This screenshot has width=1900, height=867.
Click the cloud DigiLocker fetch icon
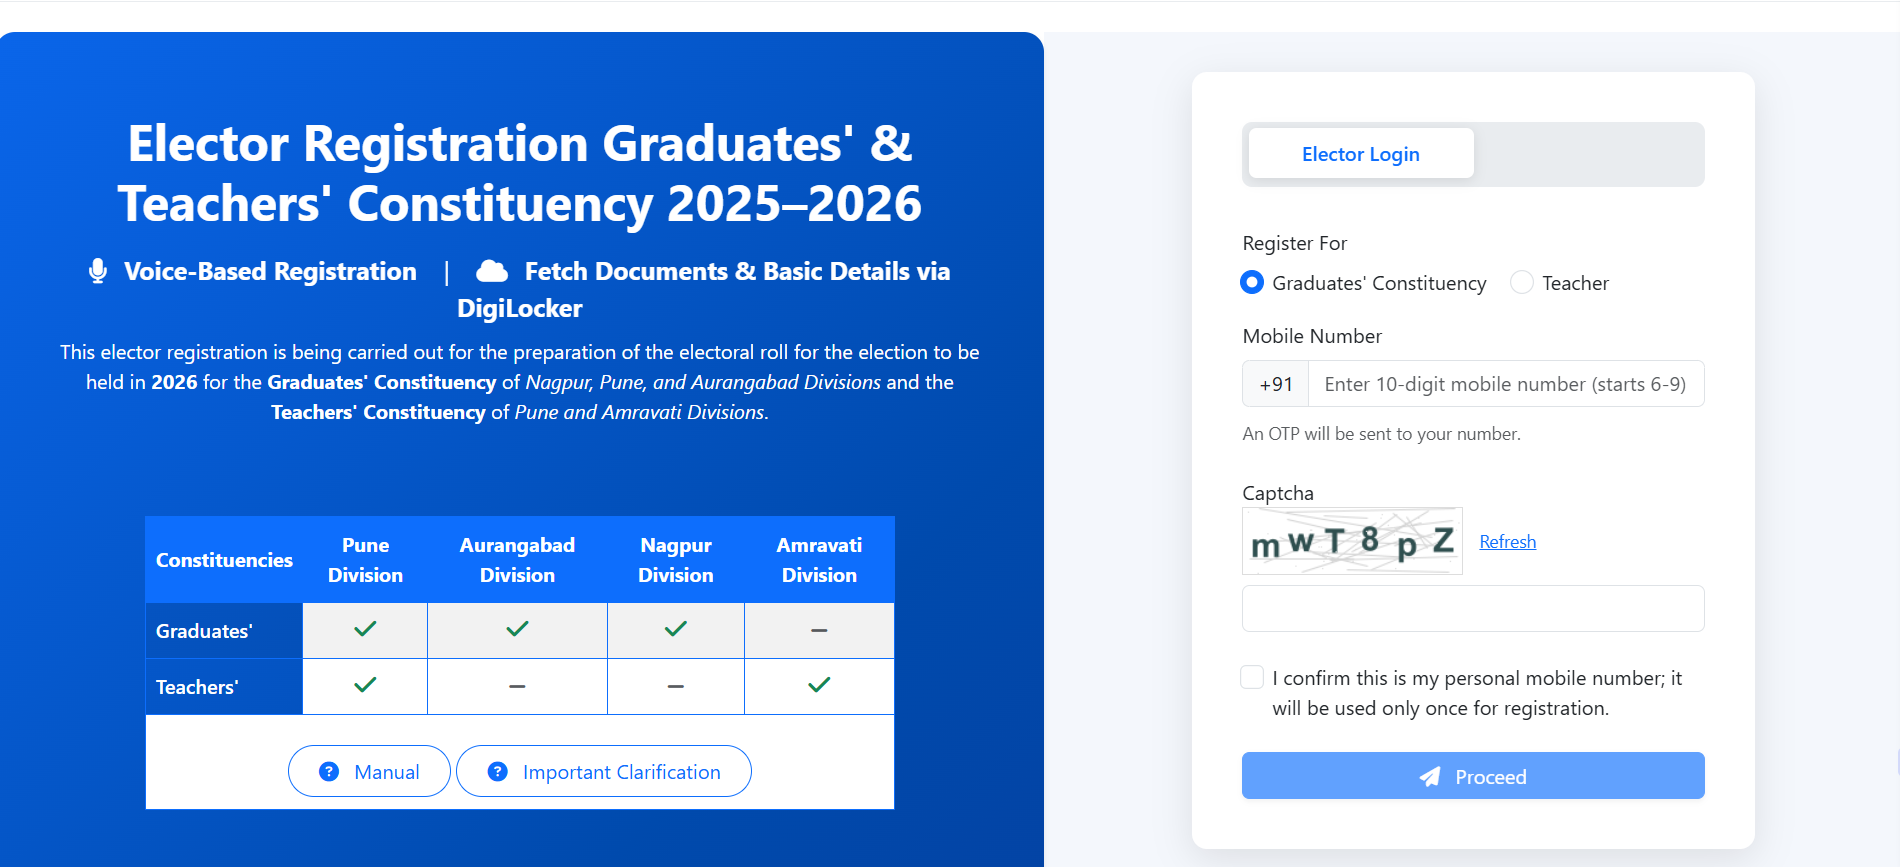[x=491, y=271]
